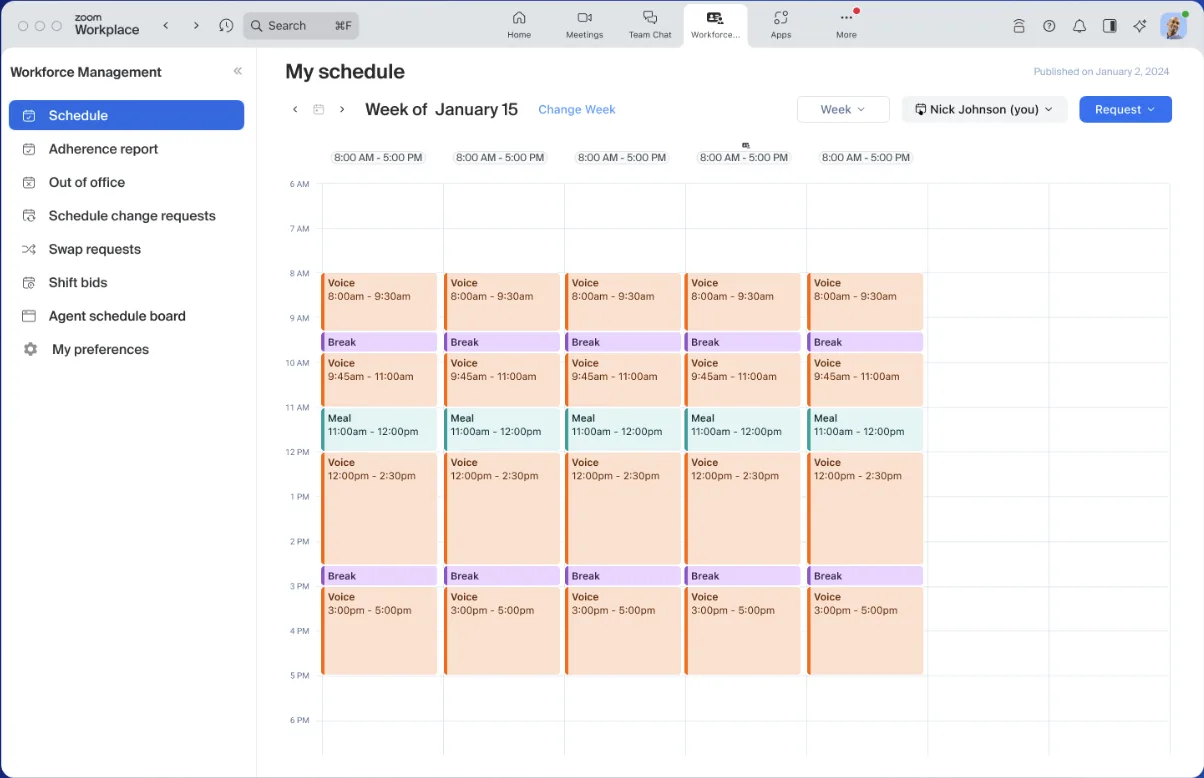Select Monday's Meal break block
This screenshot has height=778, width=1204.
pyautogui.click(x=379, y=428)
